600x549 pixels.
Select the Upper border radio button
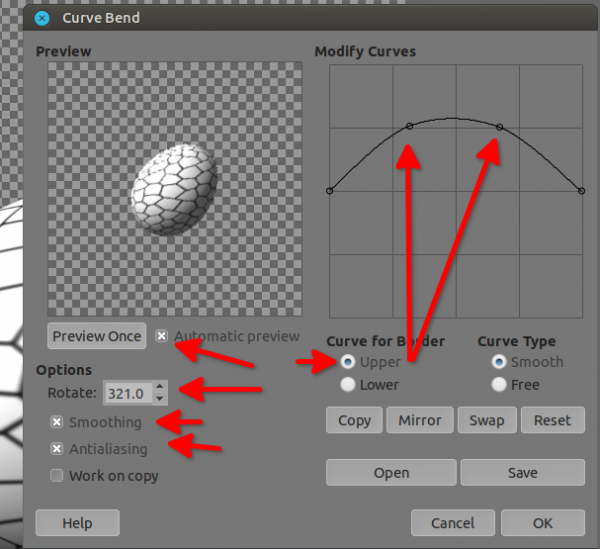click(347, 362)
